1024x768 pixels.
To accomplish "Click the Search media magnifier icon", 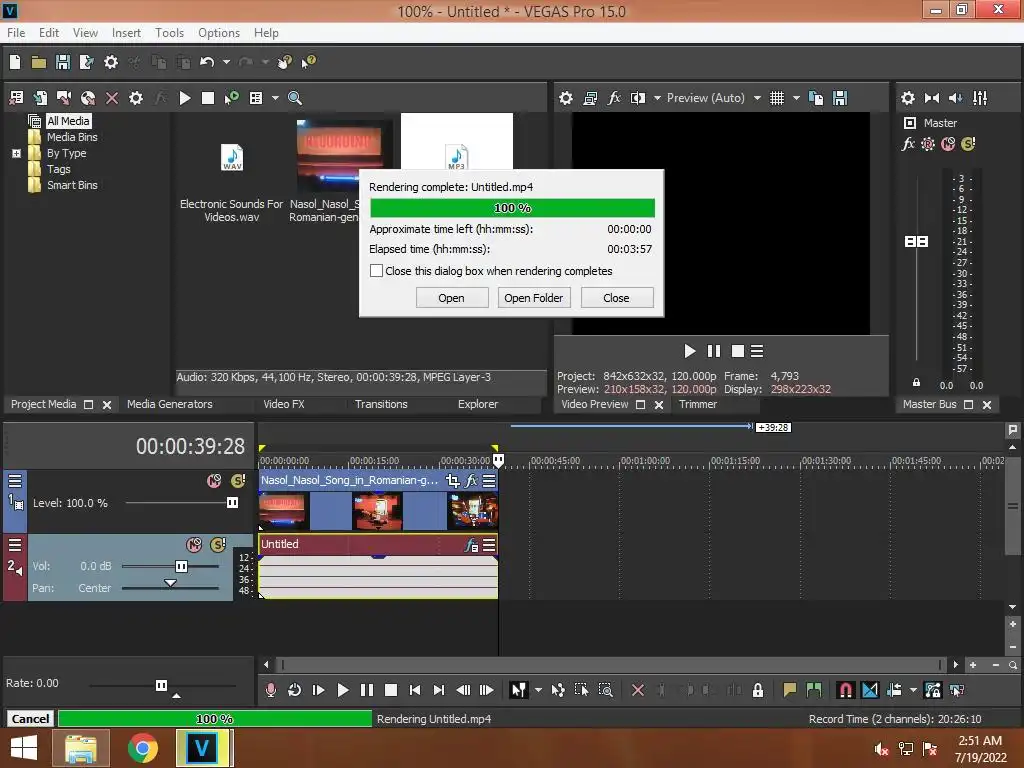I will pyautogui.click(x=295, y=98).
